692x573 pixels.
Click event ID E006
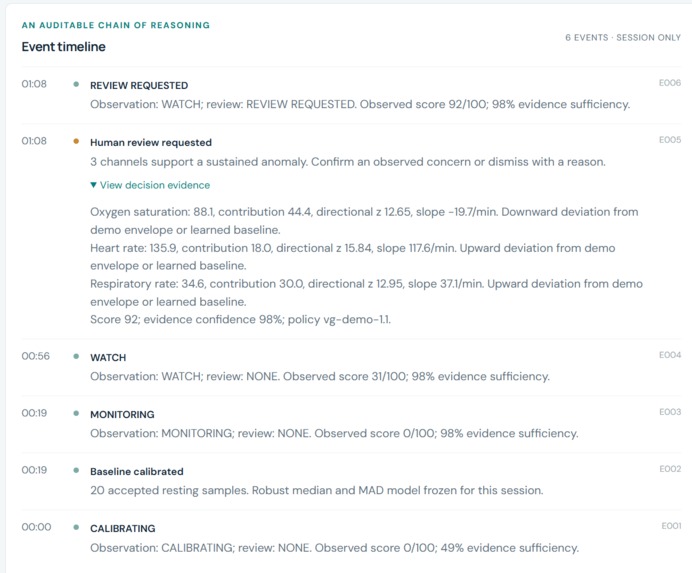(670, 83)
